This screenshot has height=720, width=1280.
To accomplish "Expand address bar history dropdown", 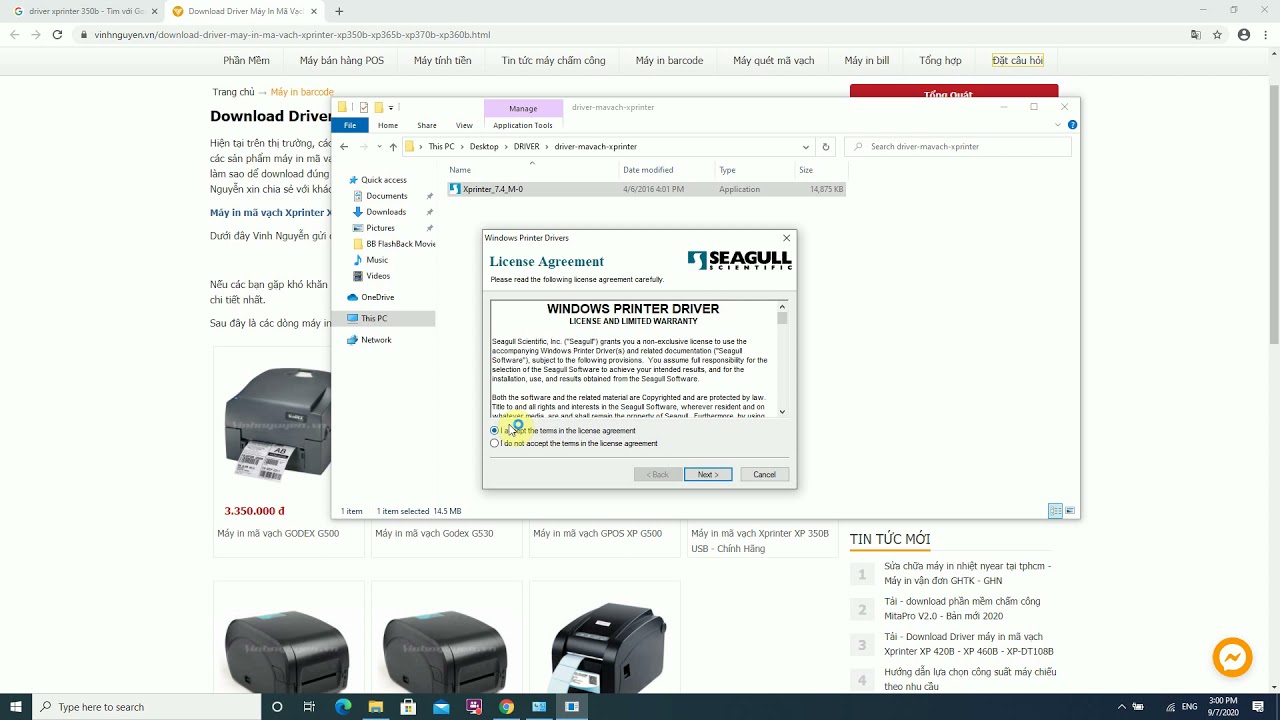I will click(805, 147).
